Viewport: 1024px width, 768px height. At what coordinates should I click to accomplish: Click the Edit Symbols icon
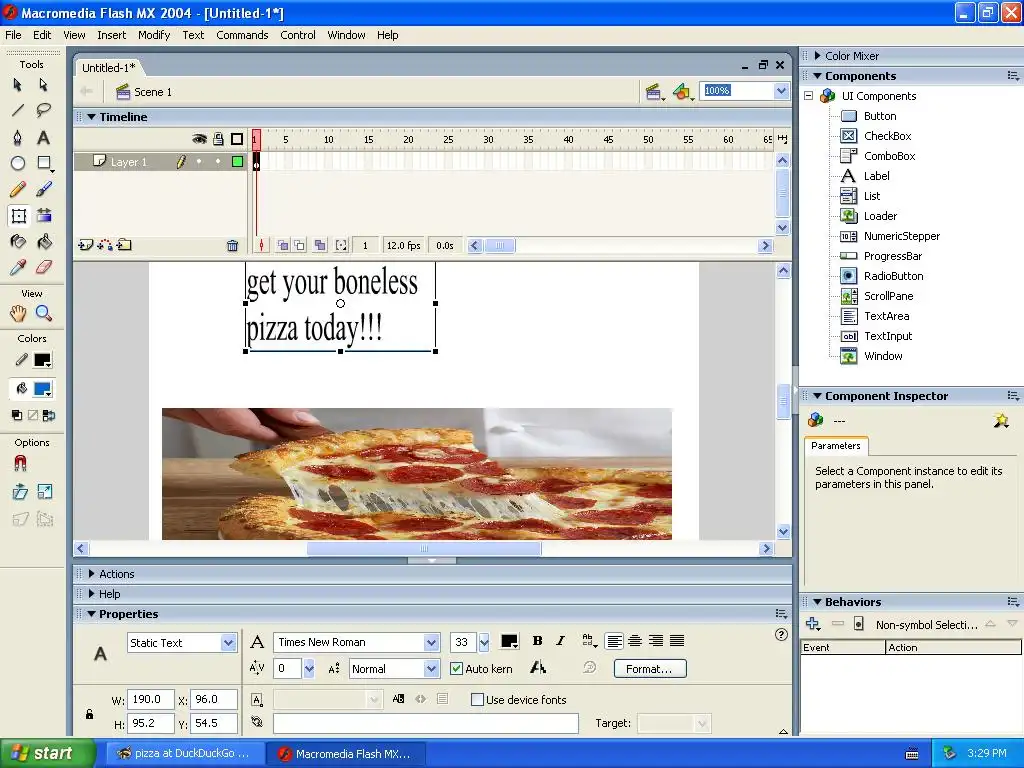click(682, 92)
